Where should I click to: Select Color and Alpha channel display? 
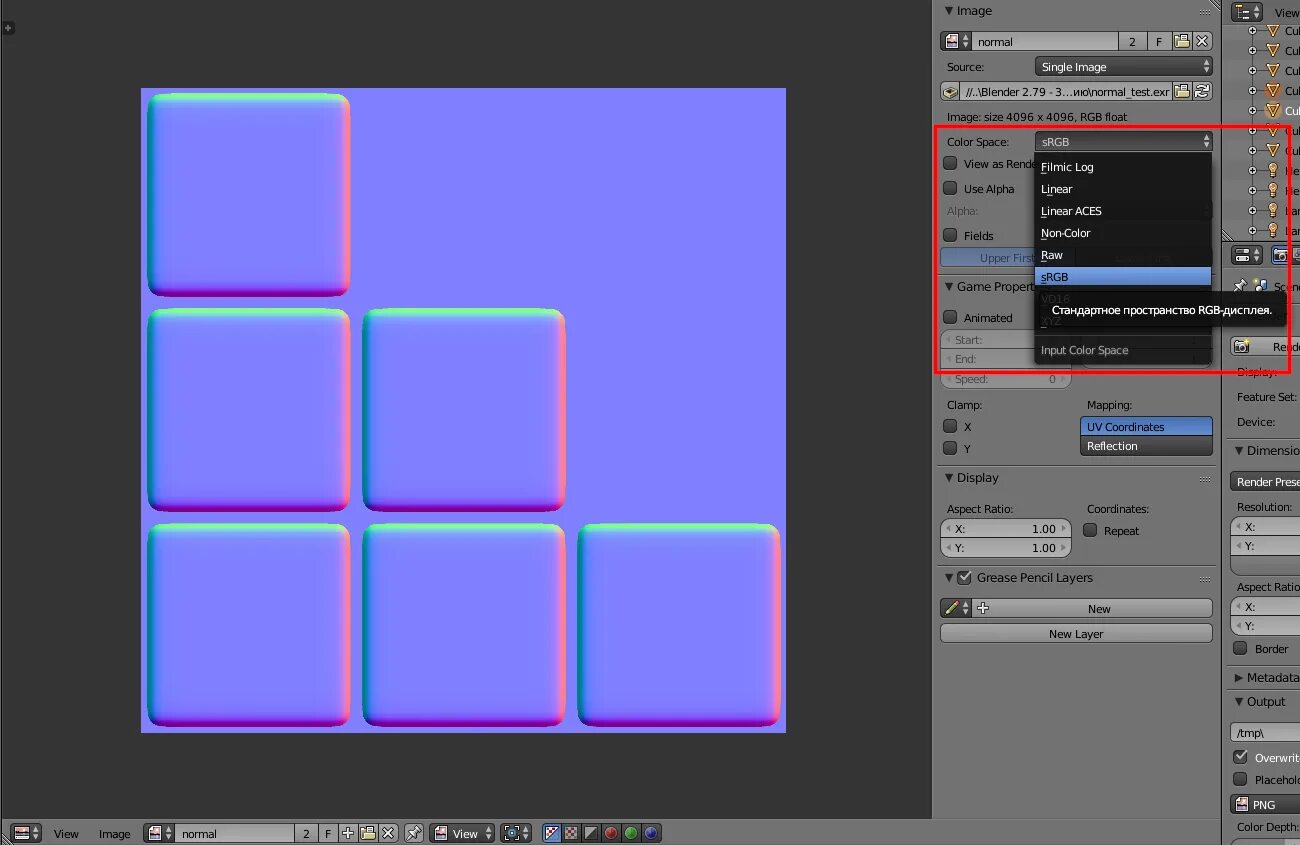(x=552, y=833)
